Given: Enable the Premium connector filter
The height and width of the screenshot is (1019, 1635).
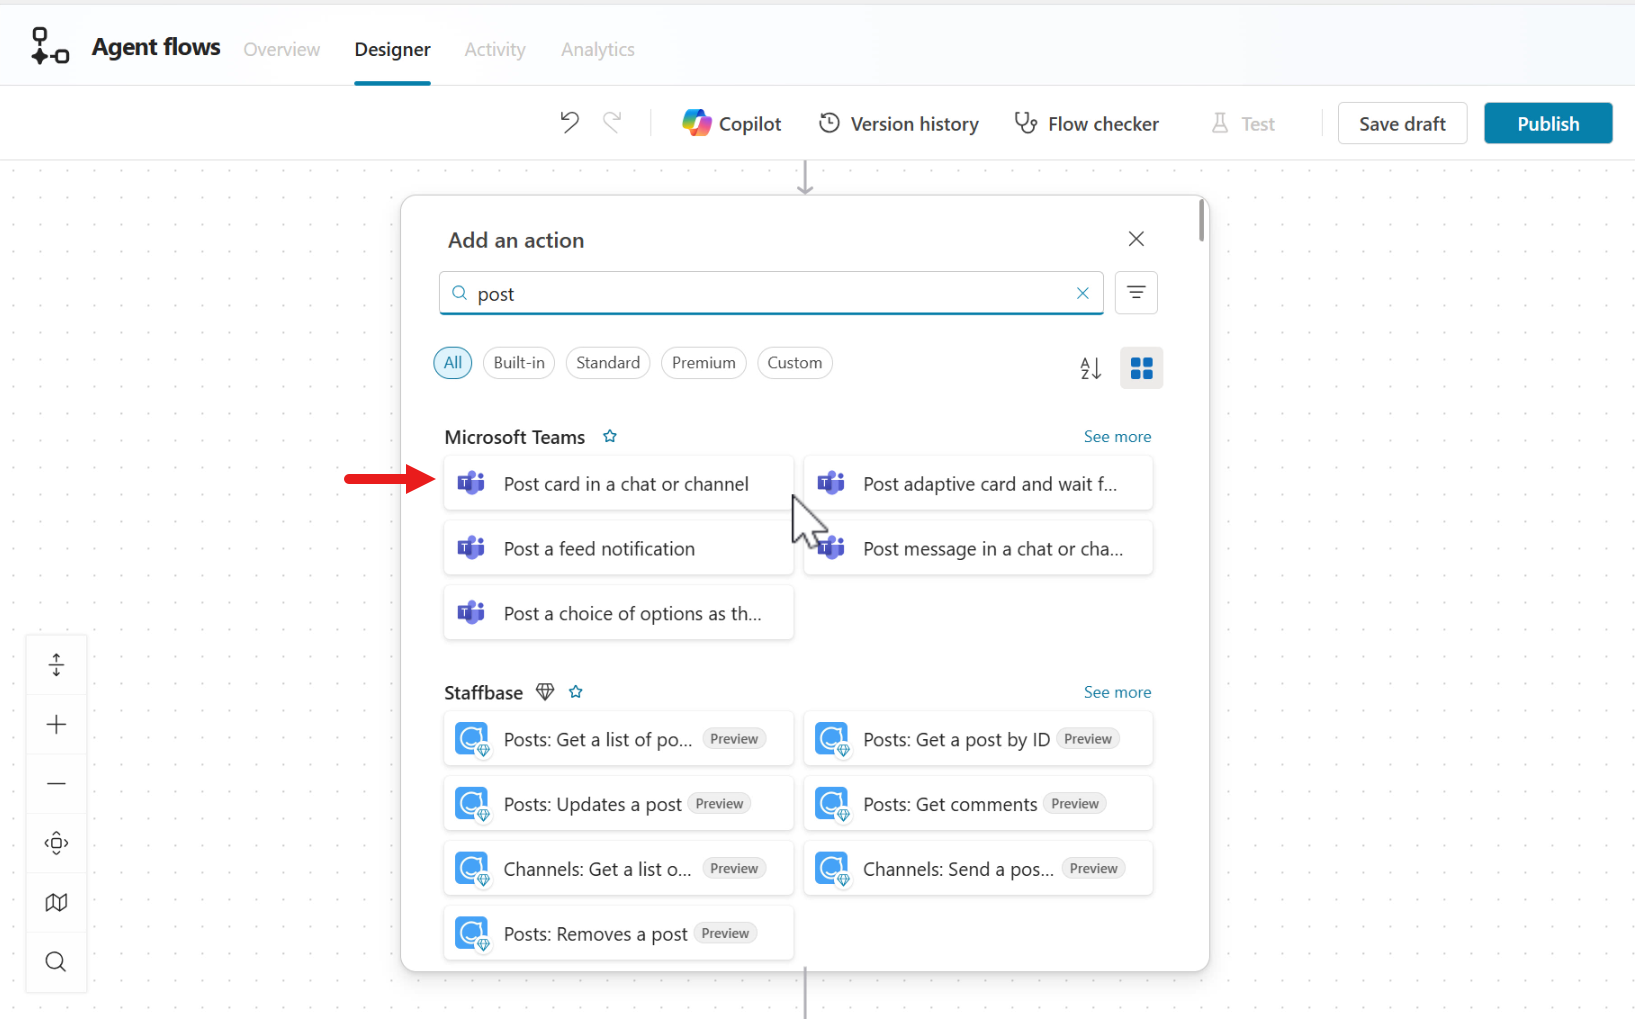Looking at the screenshot, I should pos(703,362).
